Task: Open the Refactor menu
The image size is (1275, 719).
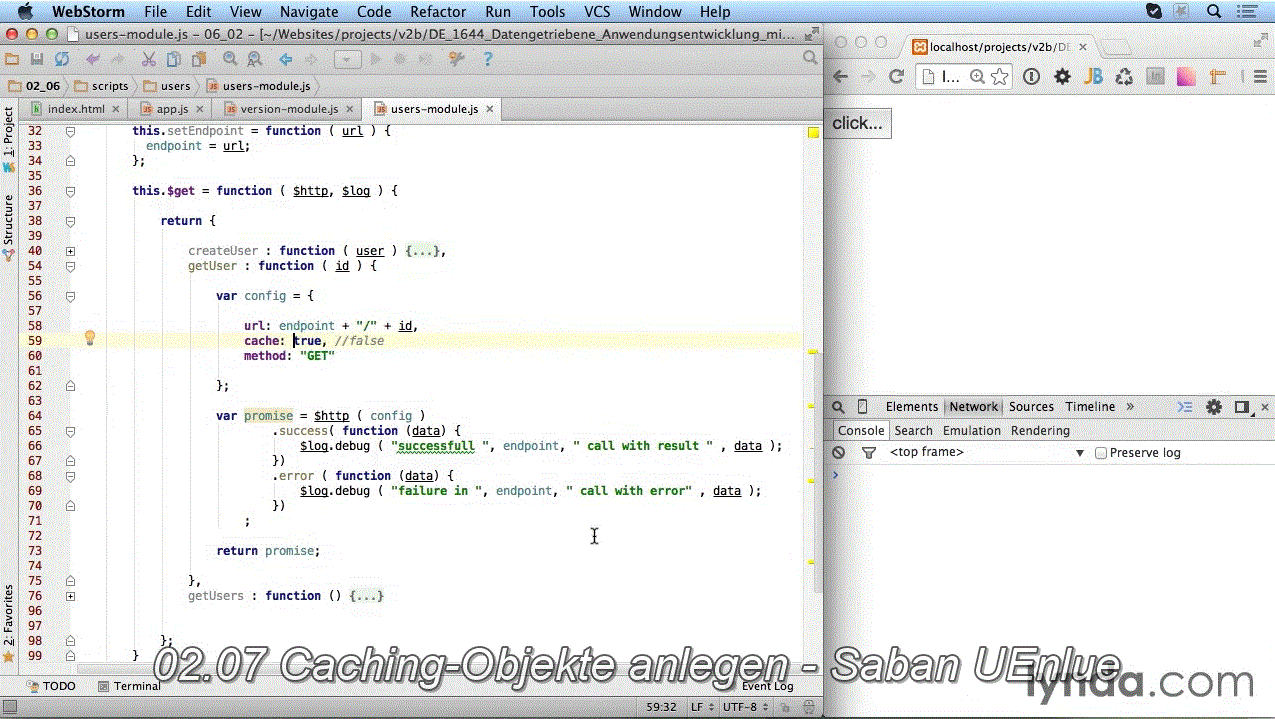Action: (438, 12)
